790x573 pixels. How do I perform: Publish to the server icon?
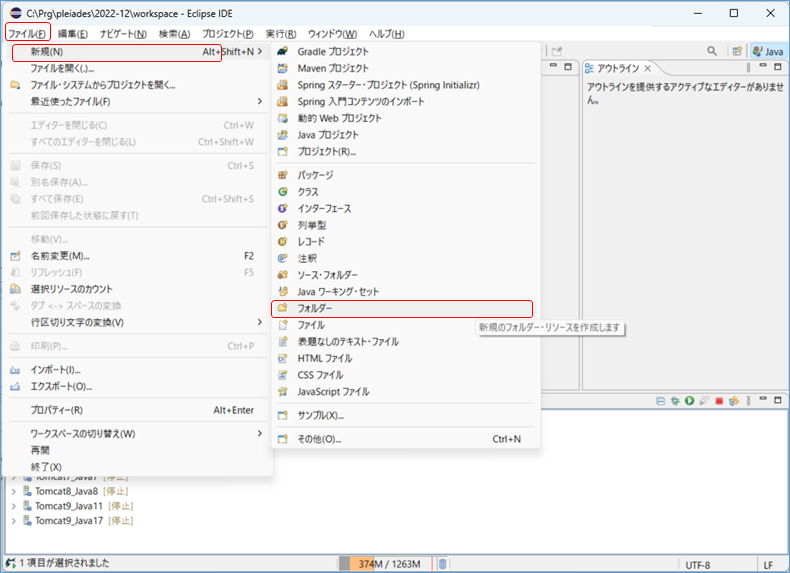pos(734,401)
